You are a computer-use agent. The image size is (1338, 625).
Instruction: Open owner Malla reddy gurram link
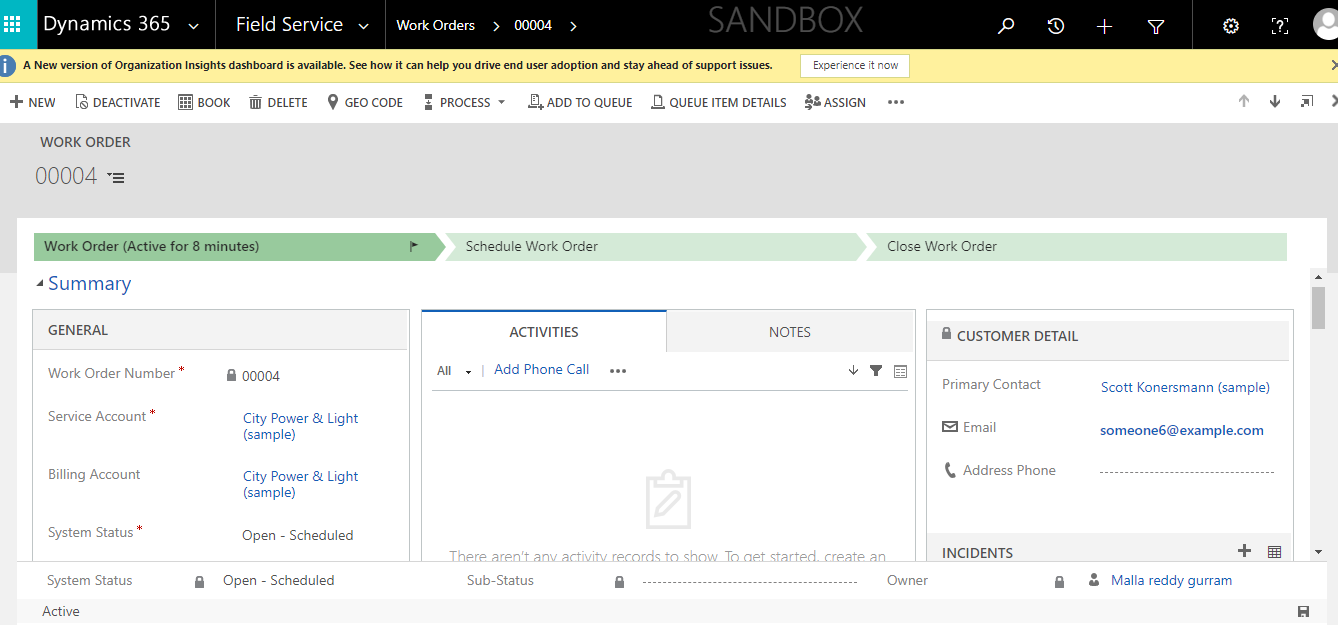1171,580
